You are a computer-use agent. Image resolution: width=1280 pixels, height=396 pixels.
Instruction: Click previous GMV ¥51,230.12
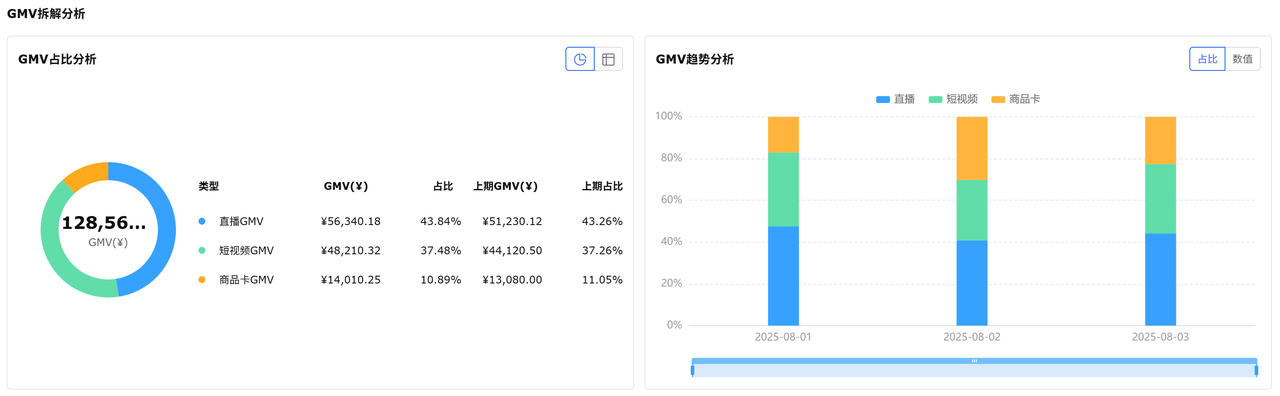pyautogui.click(x=512, y=221)
